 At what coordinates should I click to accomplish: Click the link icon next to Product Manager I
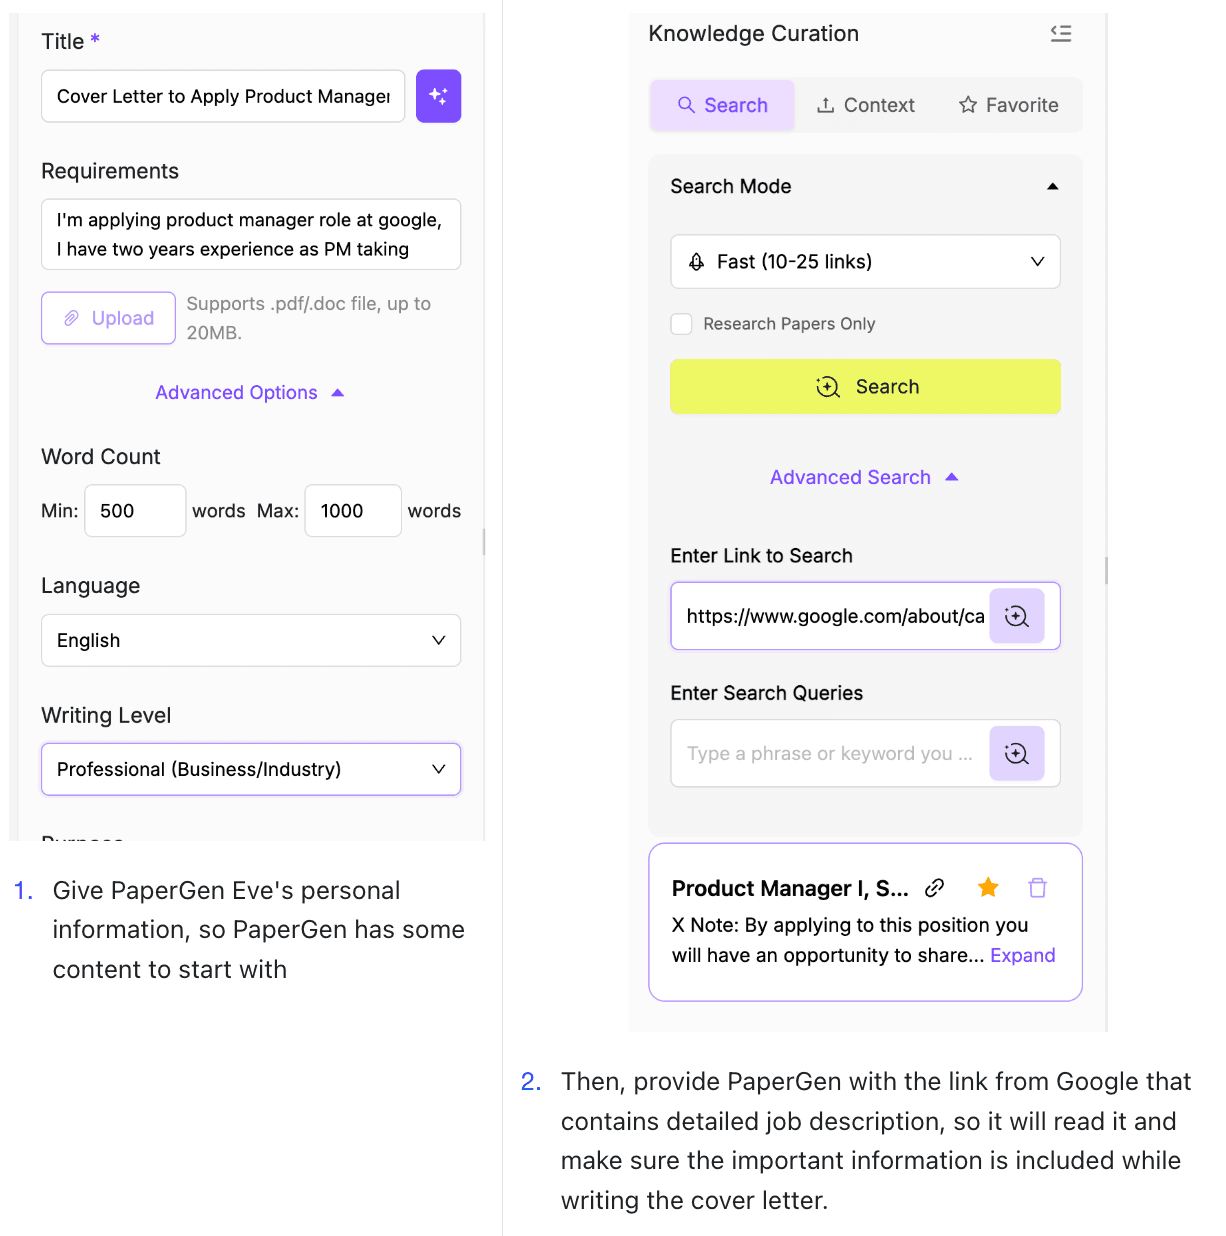934,887
